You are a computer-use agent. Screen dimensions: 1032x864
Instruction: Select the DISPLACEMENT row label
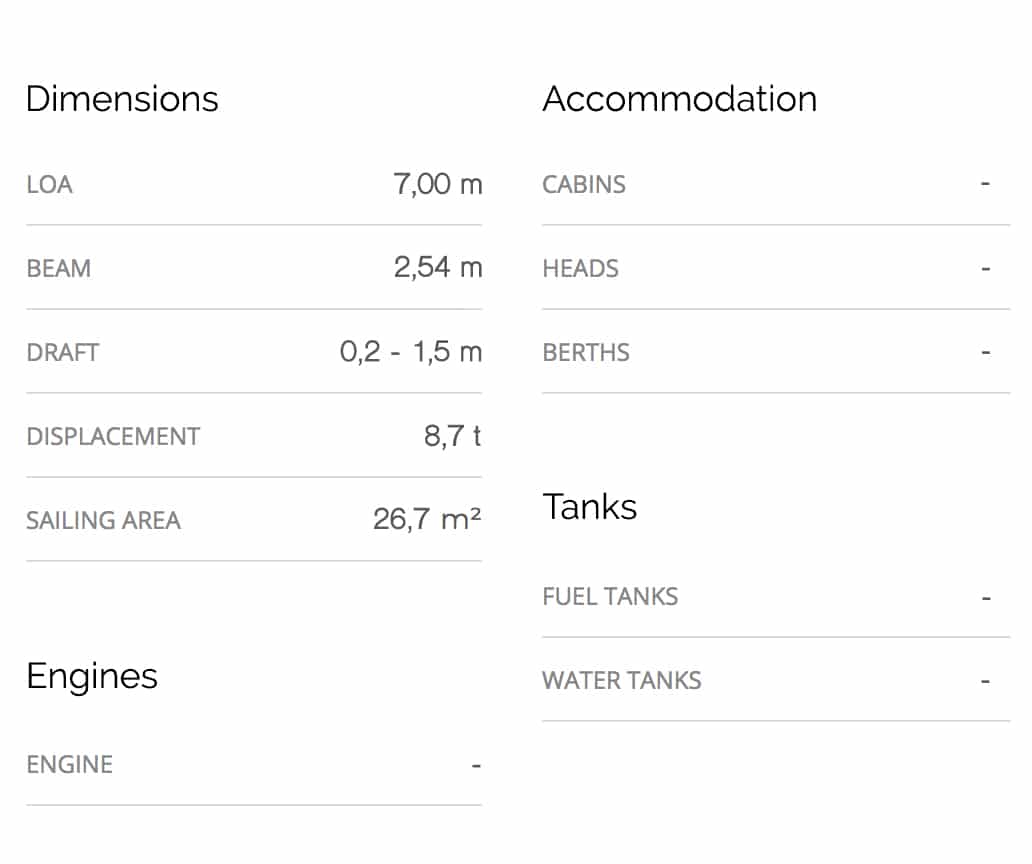click(x=113, y=437)
